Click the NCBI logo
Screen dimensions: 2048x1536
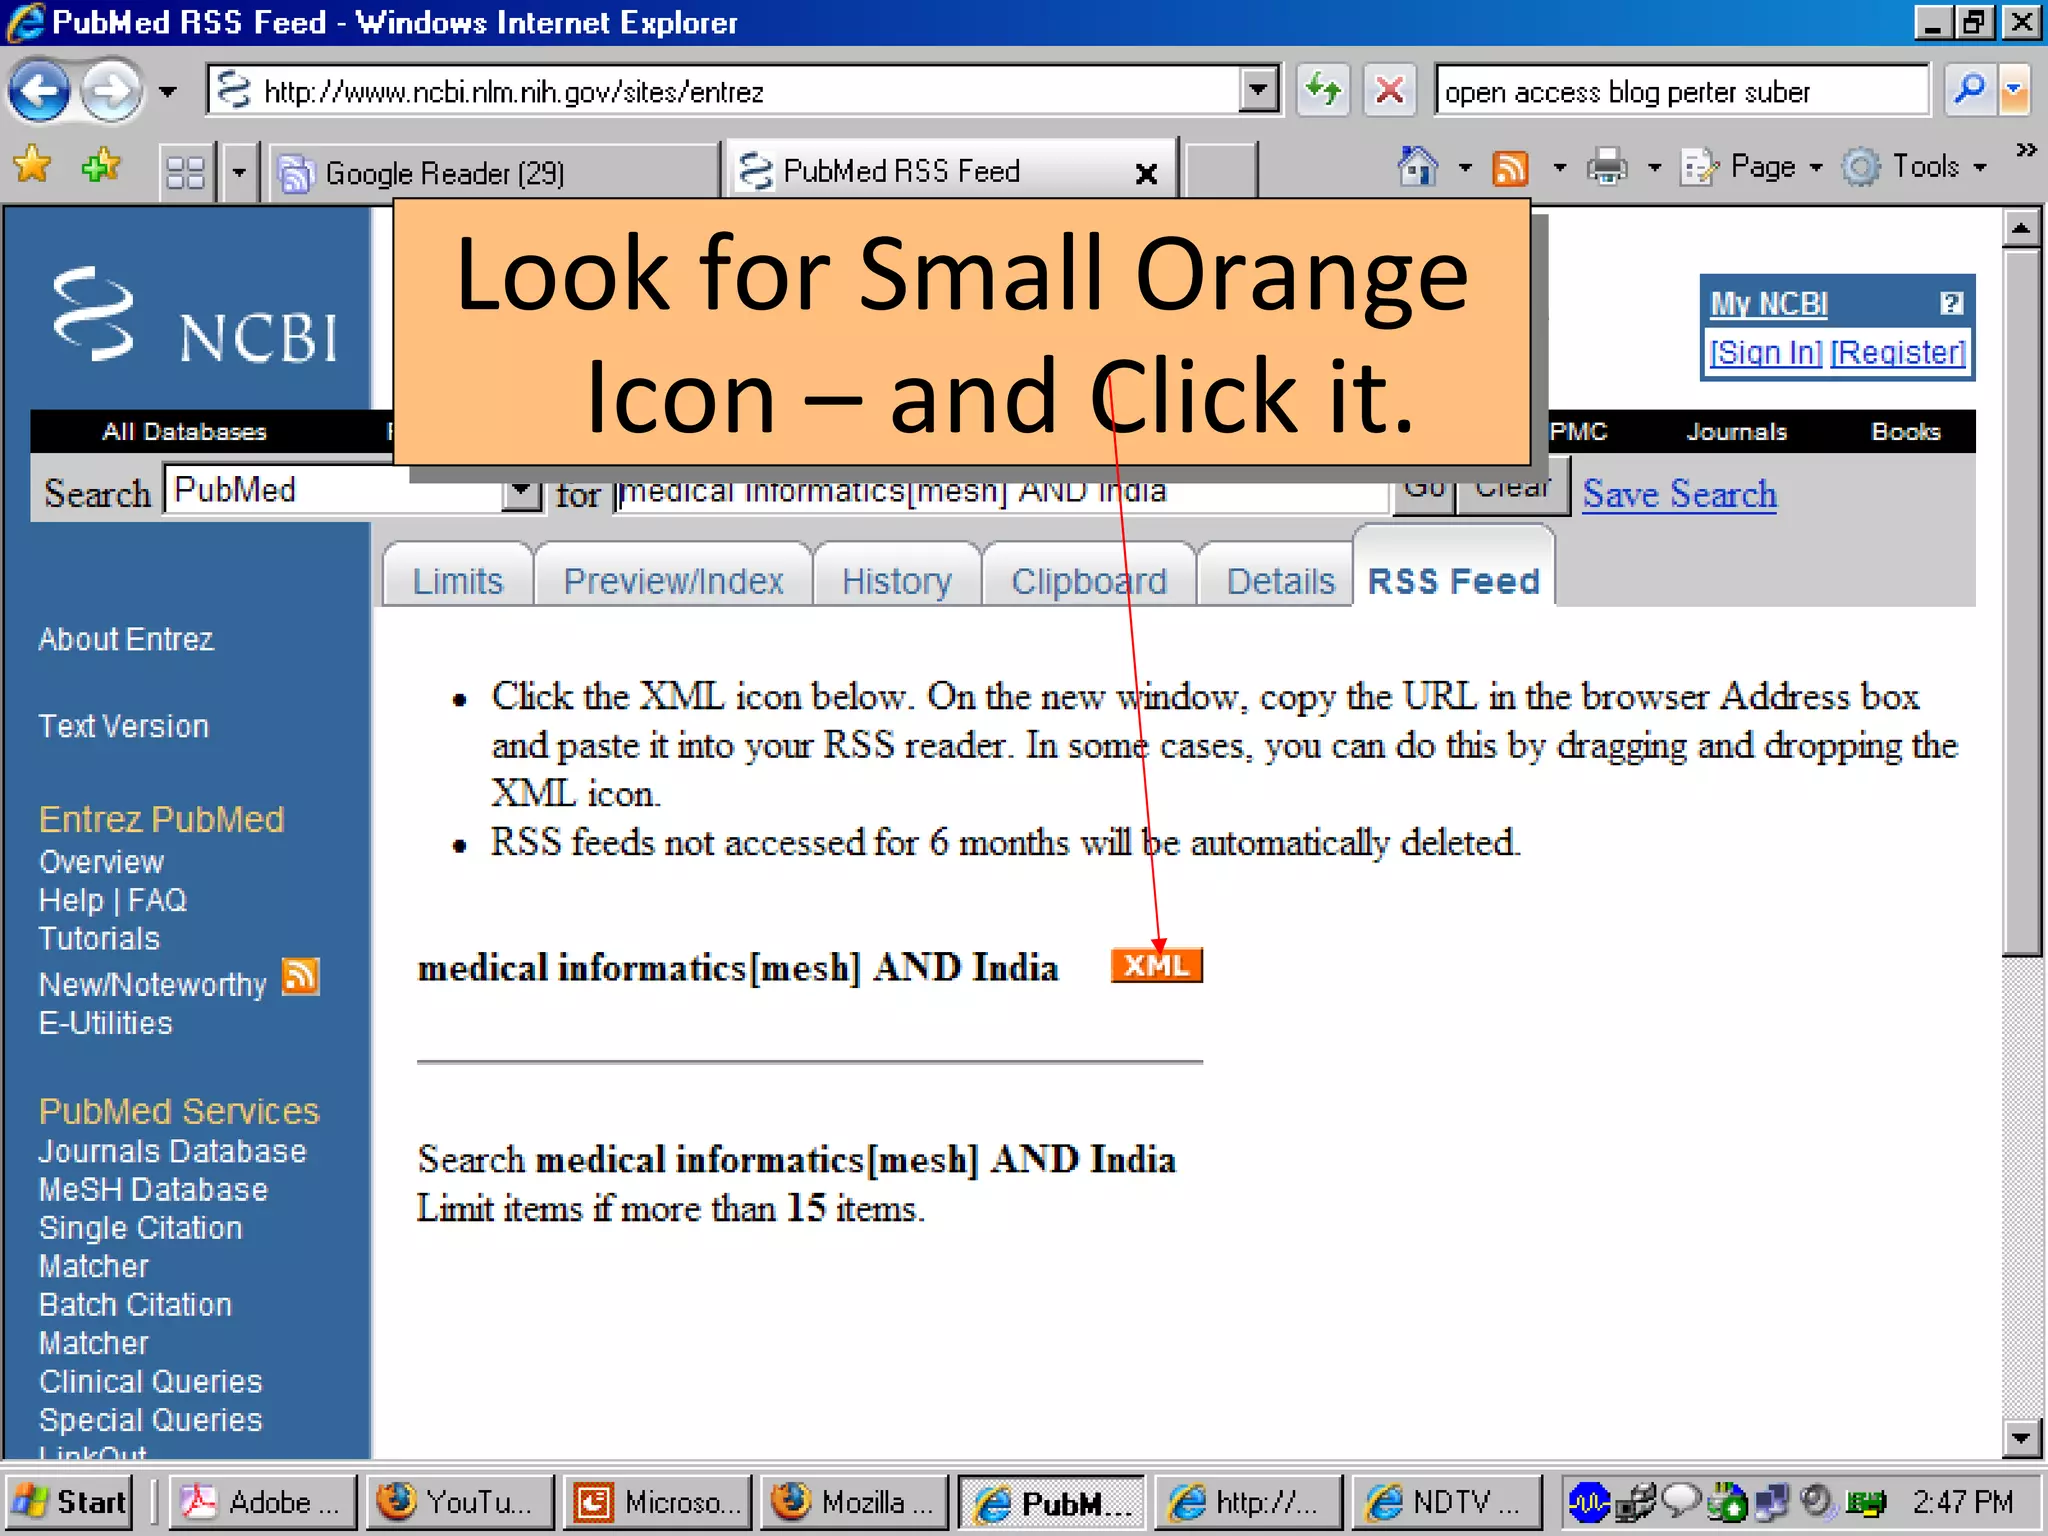[x=196, y=316]
